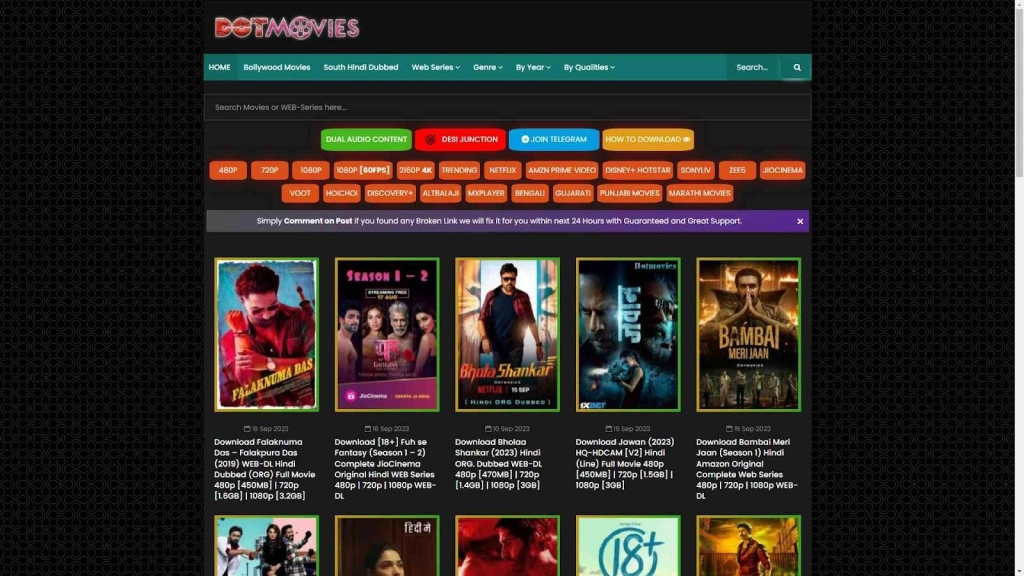The height and width of the screenshot is (576, 1024).
Task: Select the NETFLIX category badge
Action: [x=503, y=170]
